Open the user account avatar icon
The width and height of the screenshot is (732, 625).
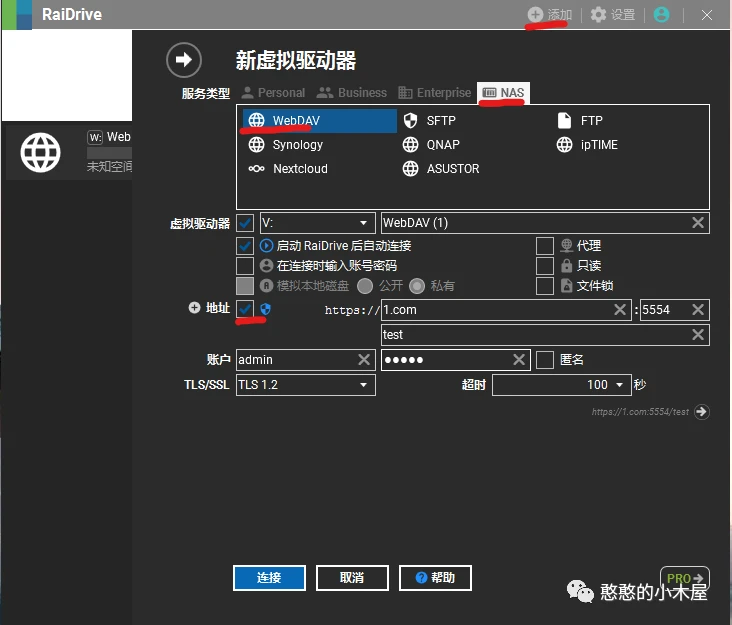(661, 14)
